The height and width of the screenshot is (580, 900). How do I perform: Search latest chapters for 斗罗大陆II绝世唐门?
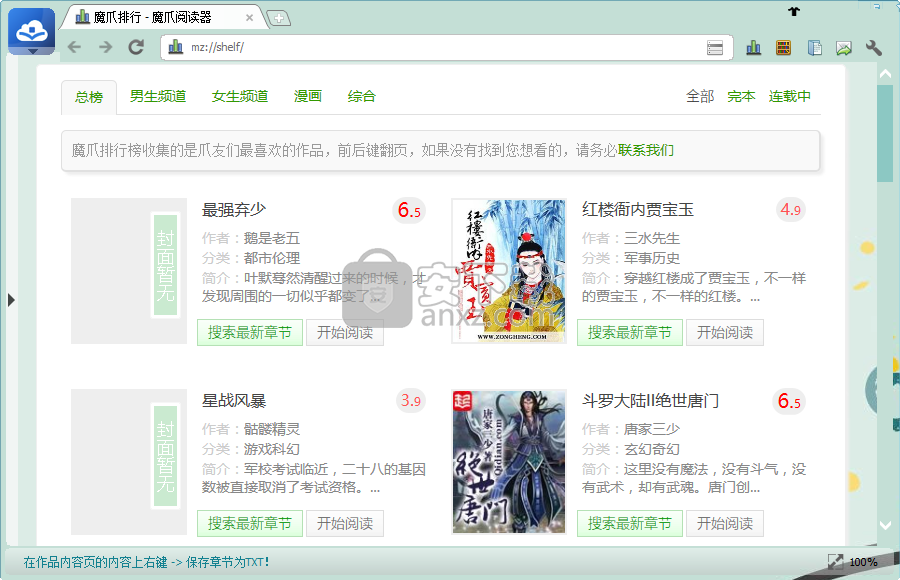pos(630,523)
